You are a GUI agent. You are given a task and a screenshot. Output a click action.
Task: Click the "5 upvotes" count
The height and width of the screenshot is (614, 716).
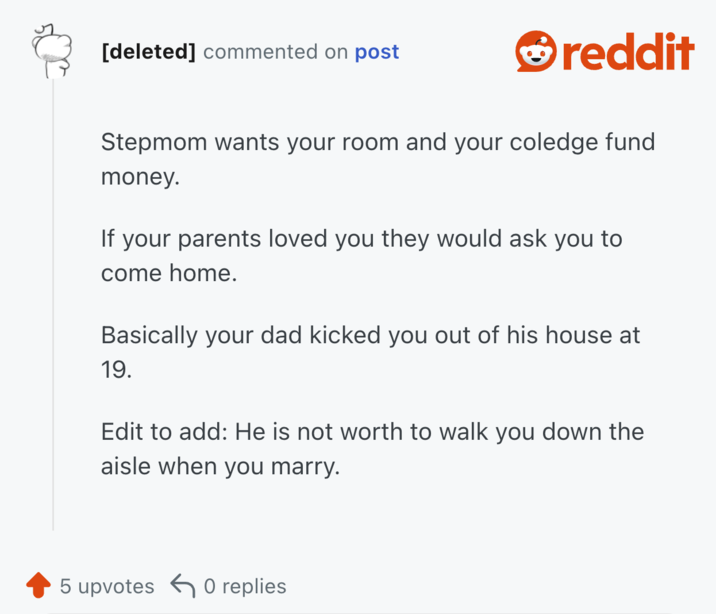coord(107,586)
